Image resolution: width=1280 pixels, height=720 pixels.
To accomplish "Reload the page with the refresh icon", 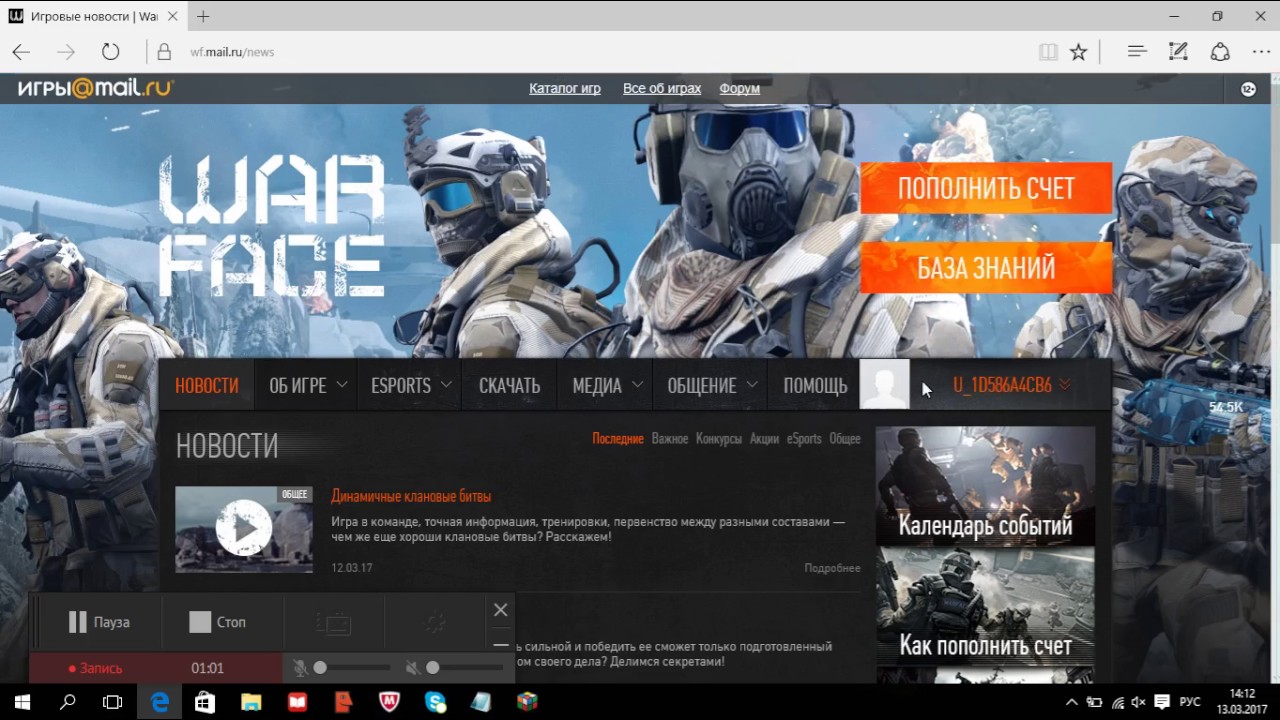I will (x=110, y=52).
